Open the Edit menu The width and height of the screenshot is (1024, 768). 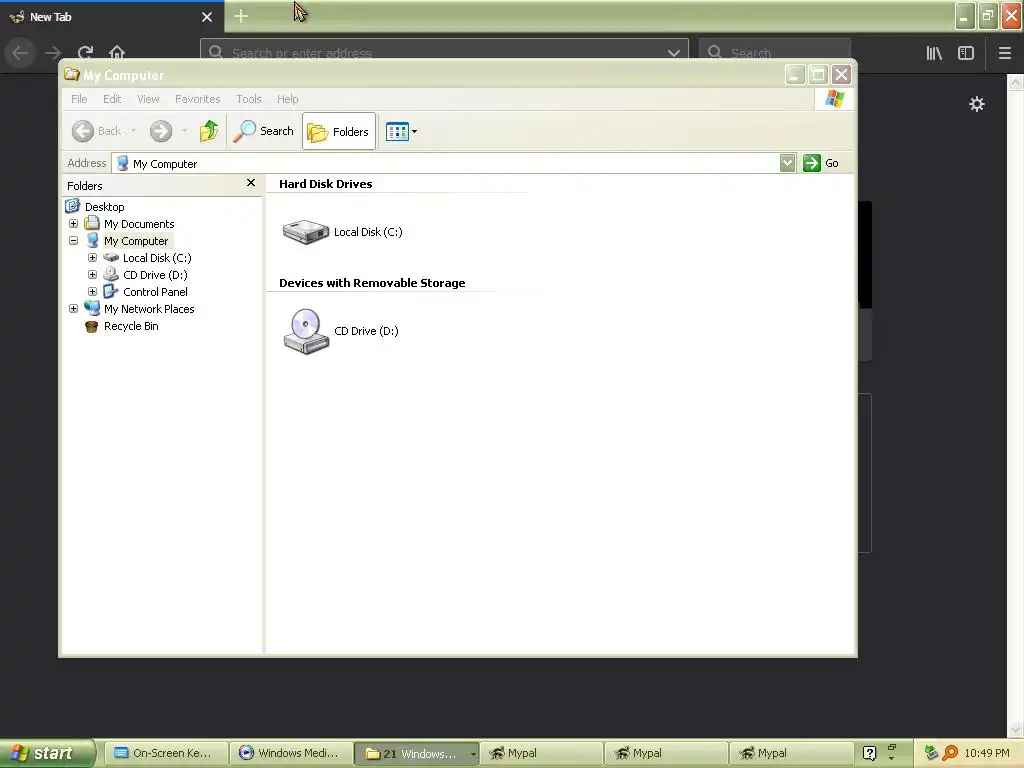pos(112,99)
